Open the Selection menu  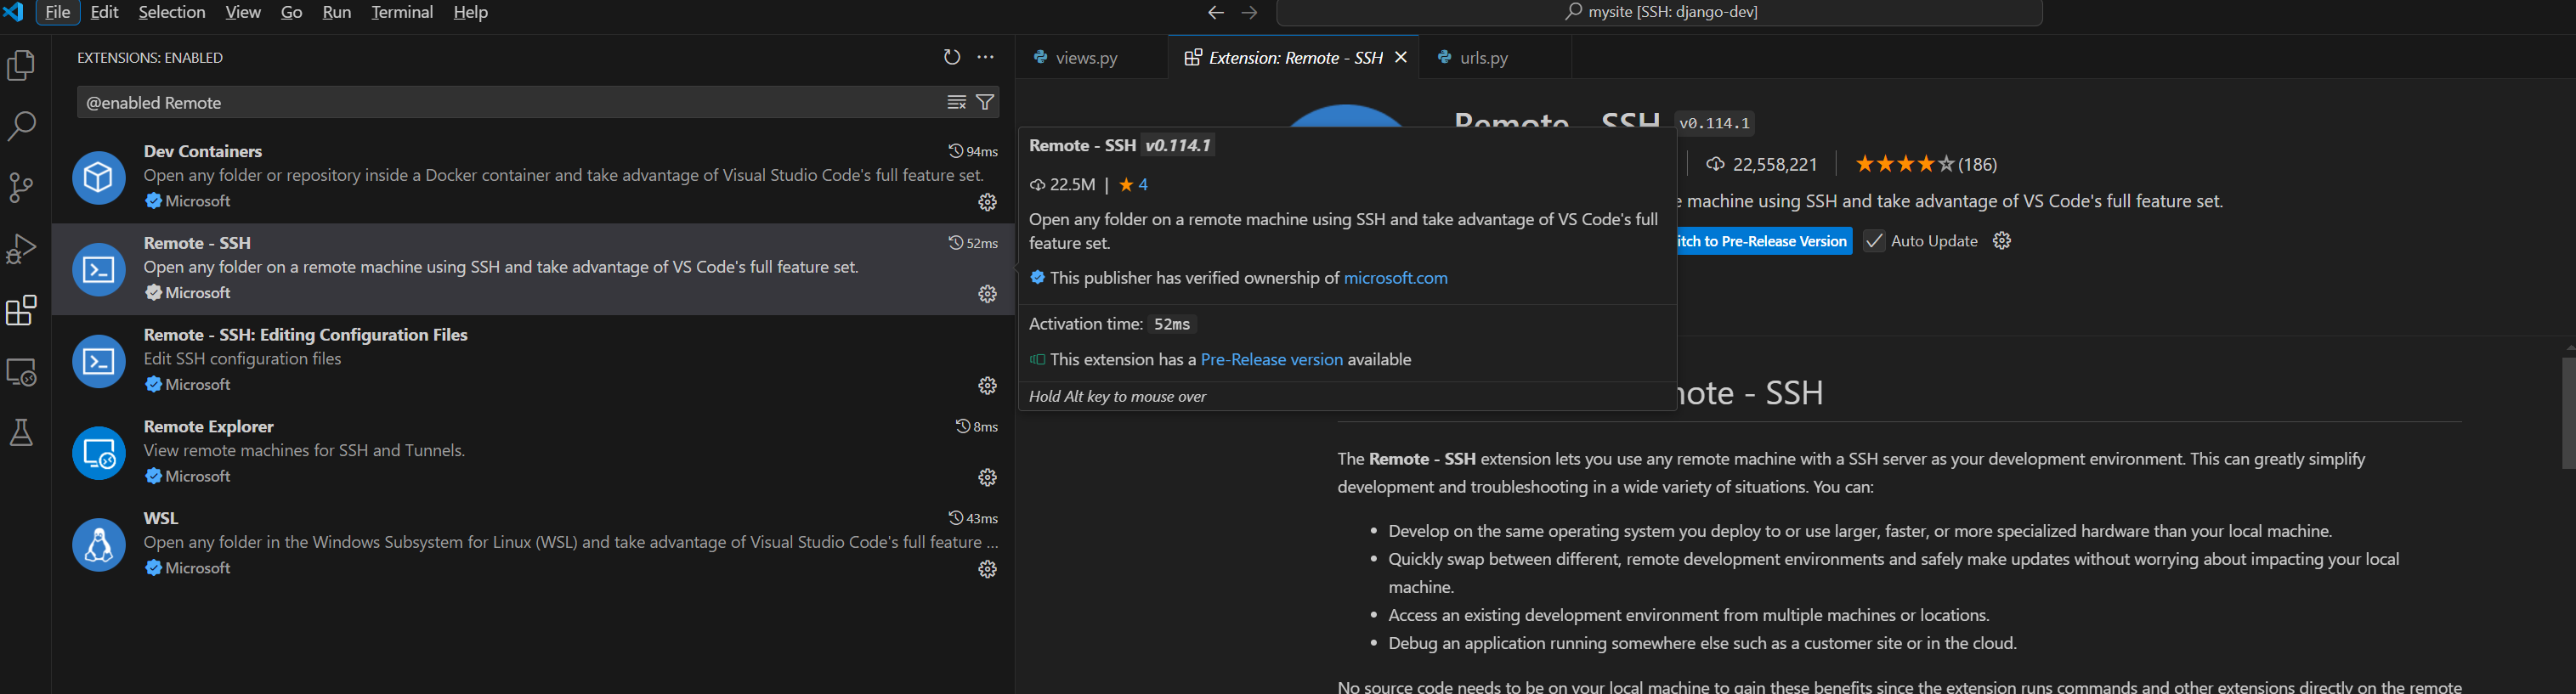point(172,12)
